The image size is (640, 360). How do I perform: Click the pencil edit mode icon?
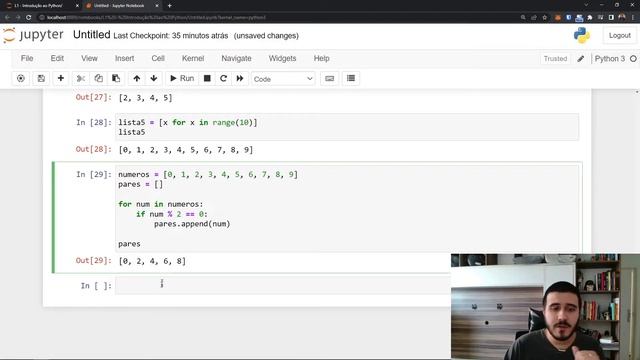point(581,59)
